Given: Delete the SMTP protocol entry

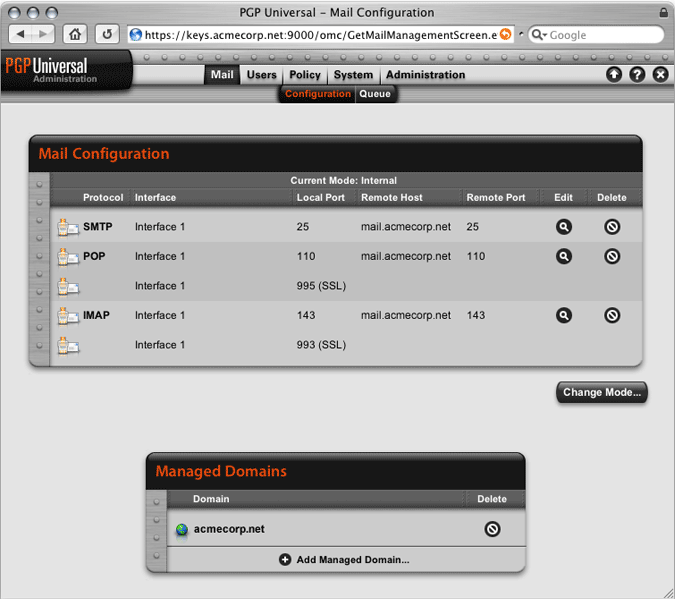Looking at the screenshot, I should pos(612,227).
